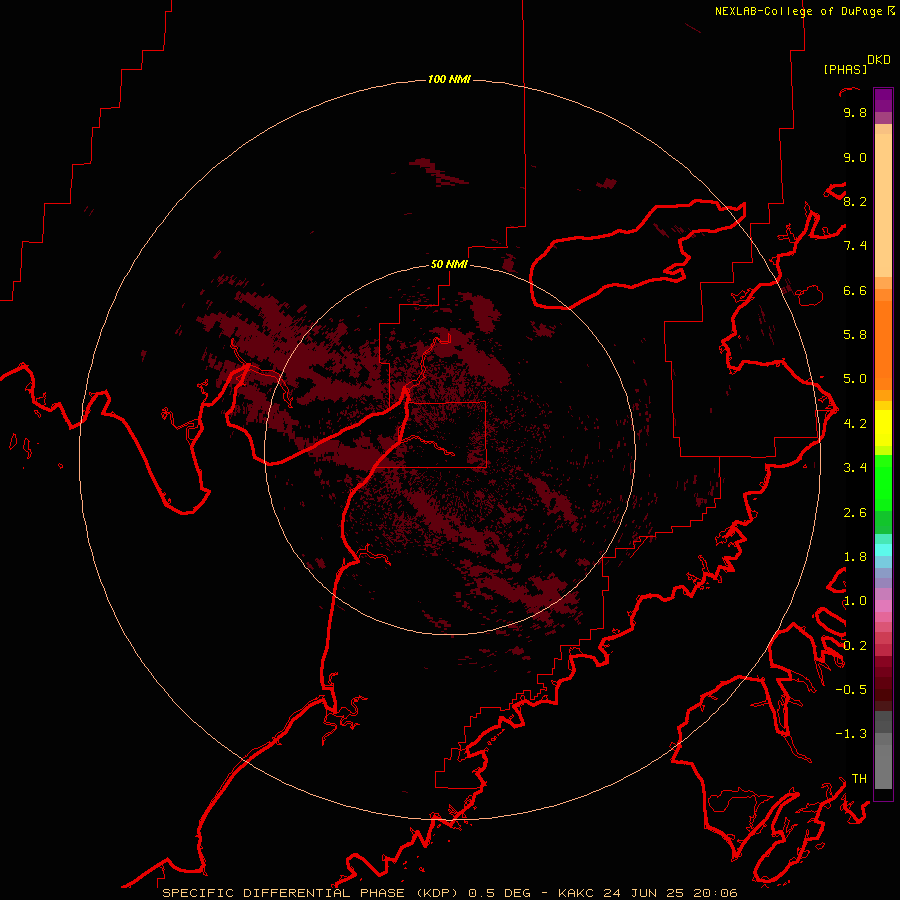Click the 9.0 value on the scale

[855, 157]
